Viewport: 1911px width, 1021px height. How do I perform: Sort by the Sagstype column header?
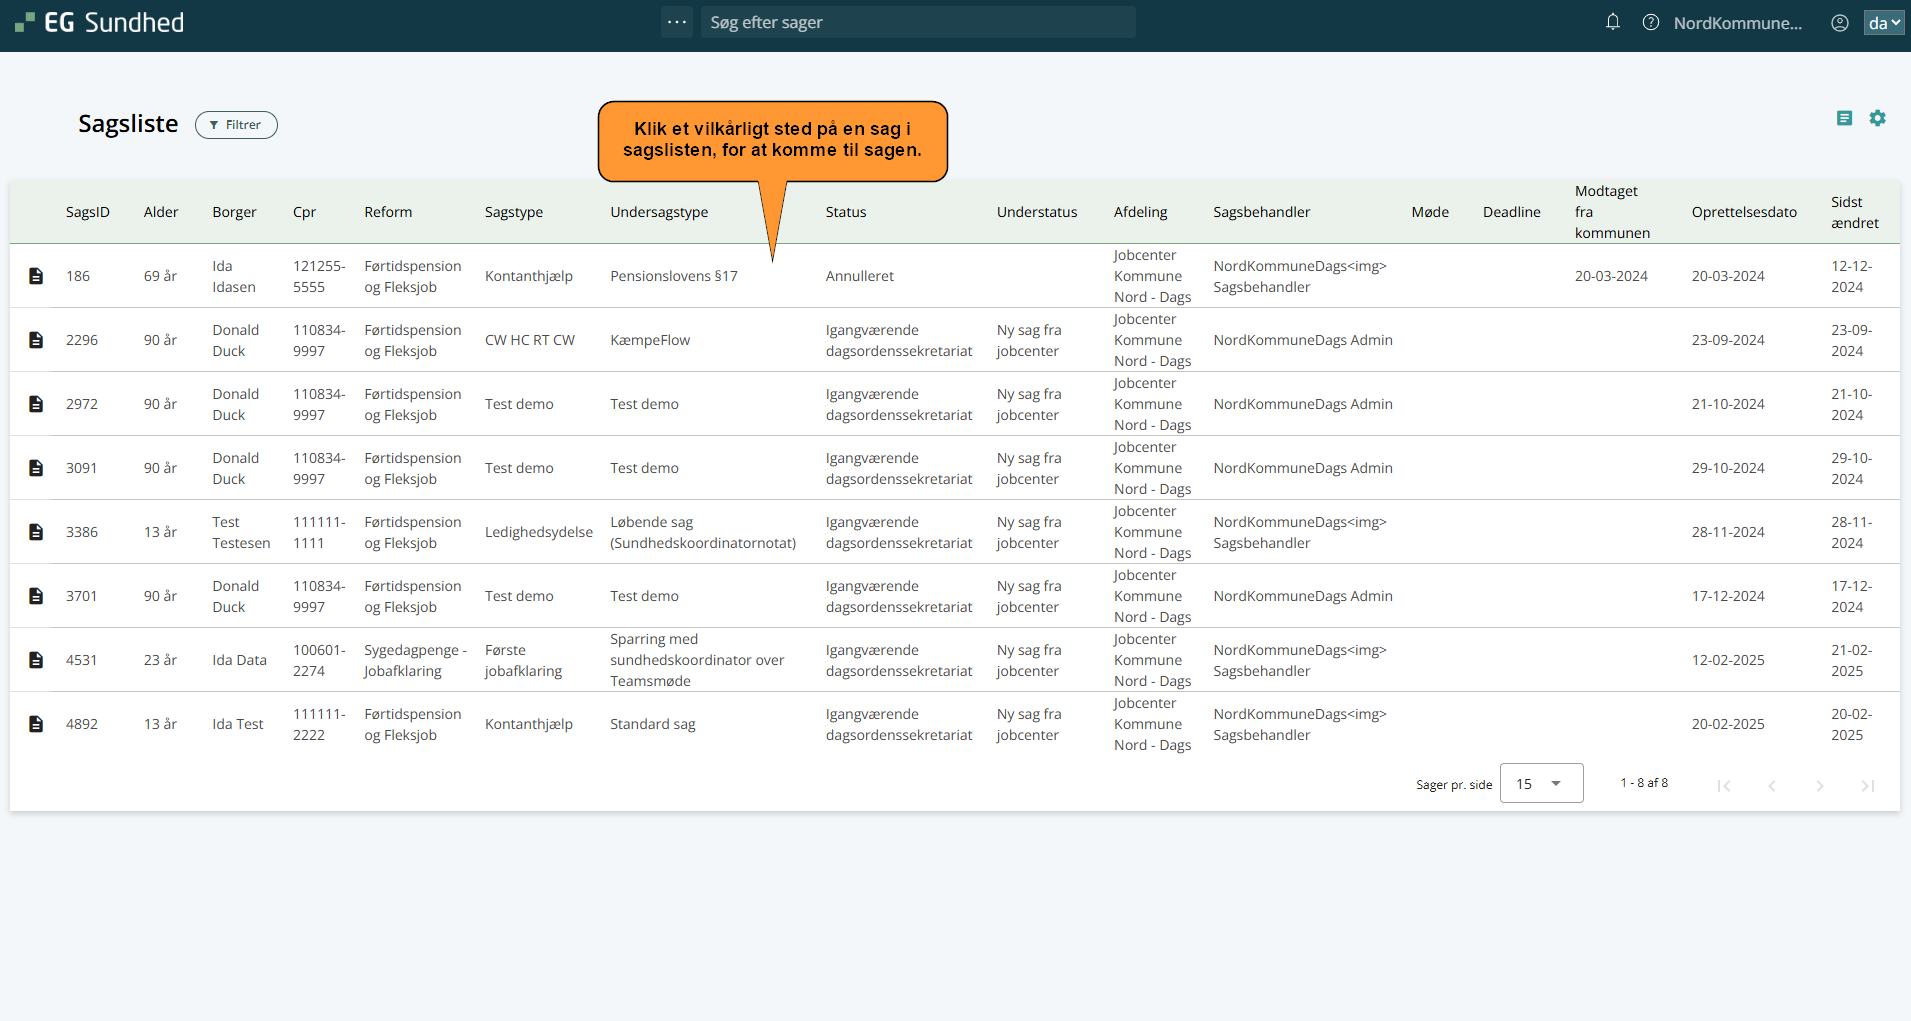pos(514,212)
